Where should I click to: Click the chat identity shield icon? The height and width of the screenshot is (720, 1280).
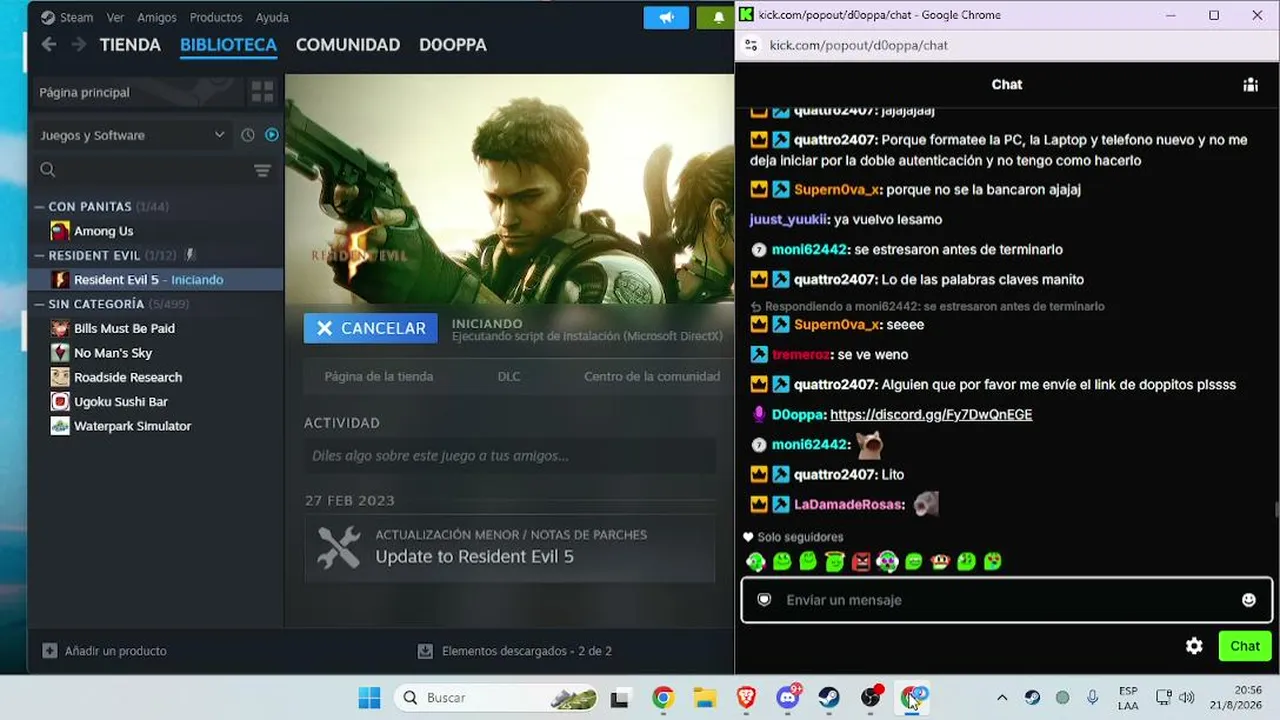(x=765, y=600)
